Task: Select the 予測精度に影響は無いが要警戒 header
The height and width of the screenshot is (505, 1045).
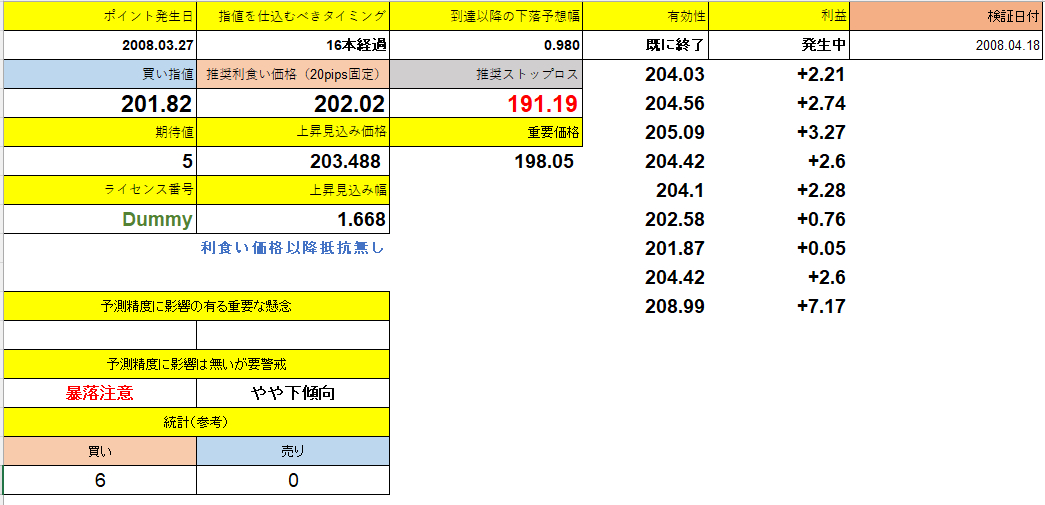Action: (196, 364)
